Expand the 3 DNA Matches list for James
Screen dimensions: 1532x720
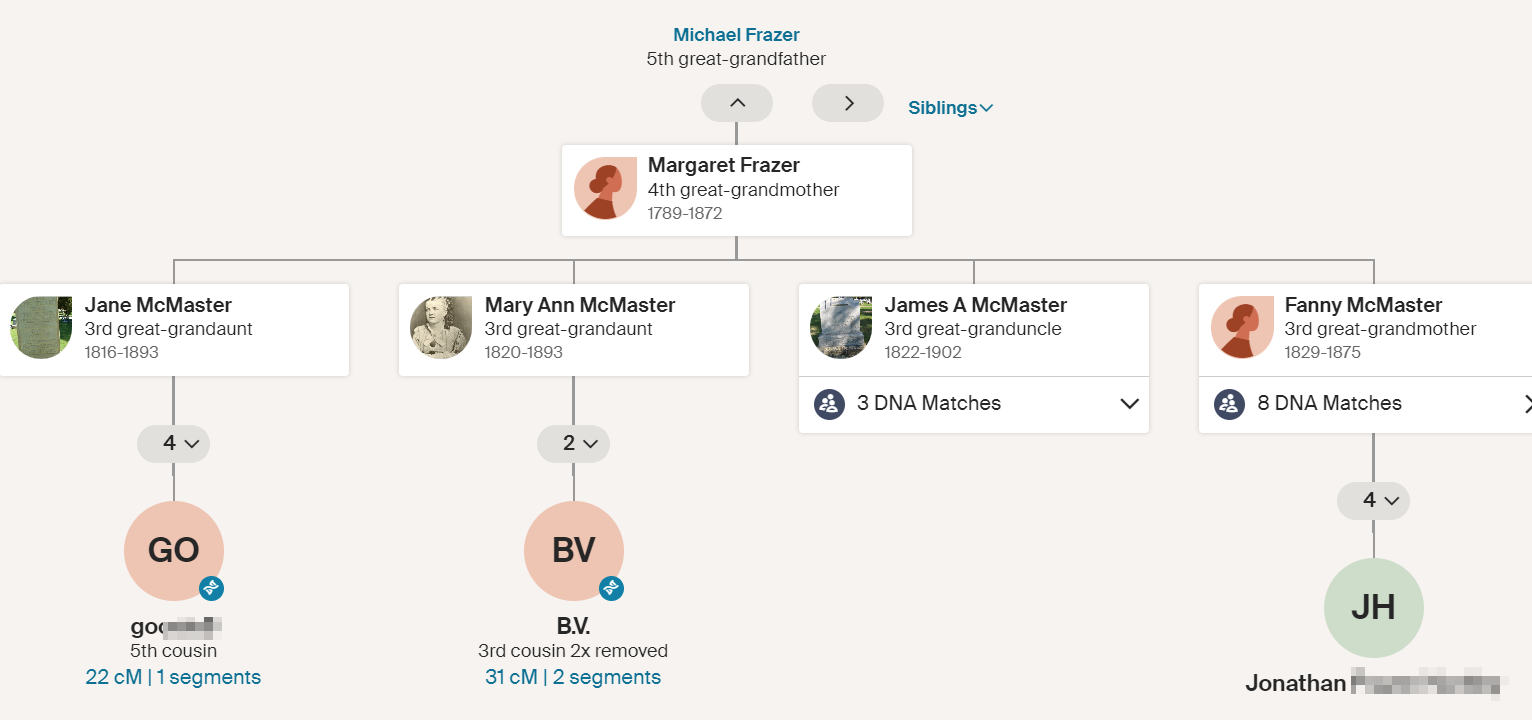point(1129,404)
